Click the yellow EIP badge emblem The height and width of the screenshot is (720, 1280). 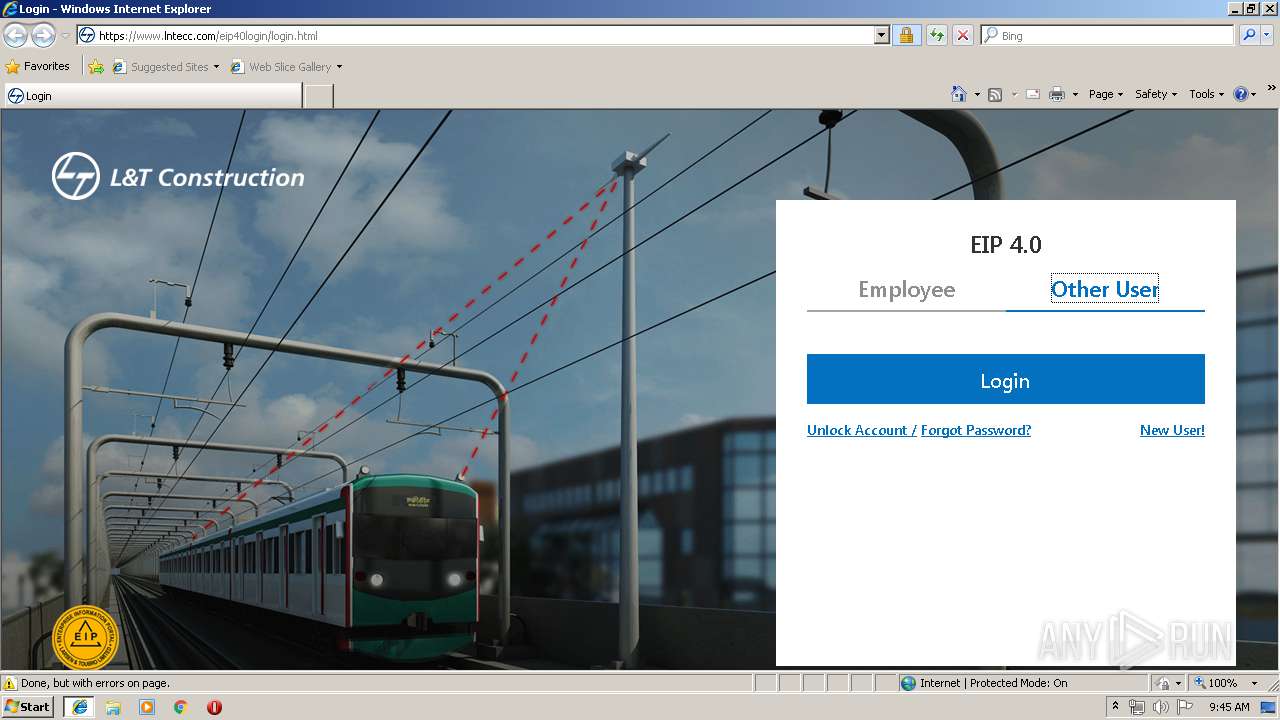pos(85,637)
